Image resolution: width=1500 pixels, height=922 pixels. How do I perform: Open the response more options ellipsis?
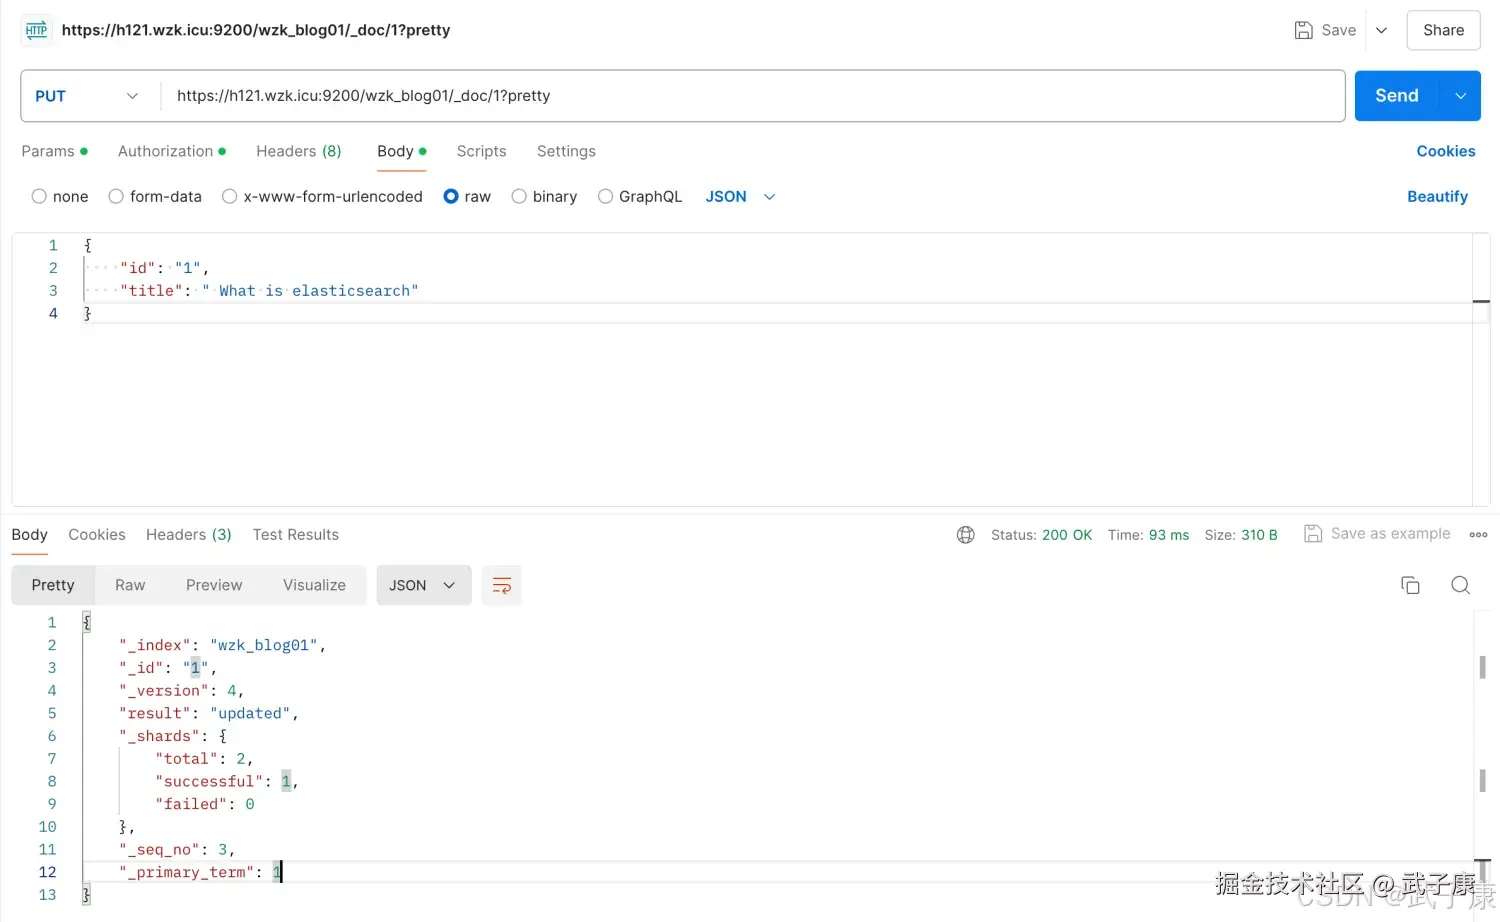point(1478,535)
